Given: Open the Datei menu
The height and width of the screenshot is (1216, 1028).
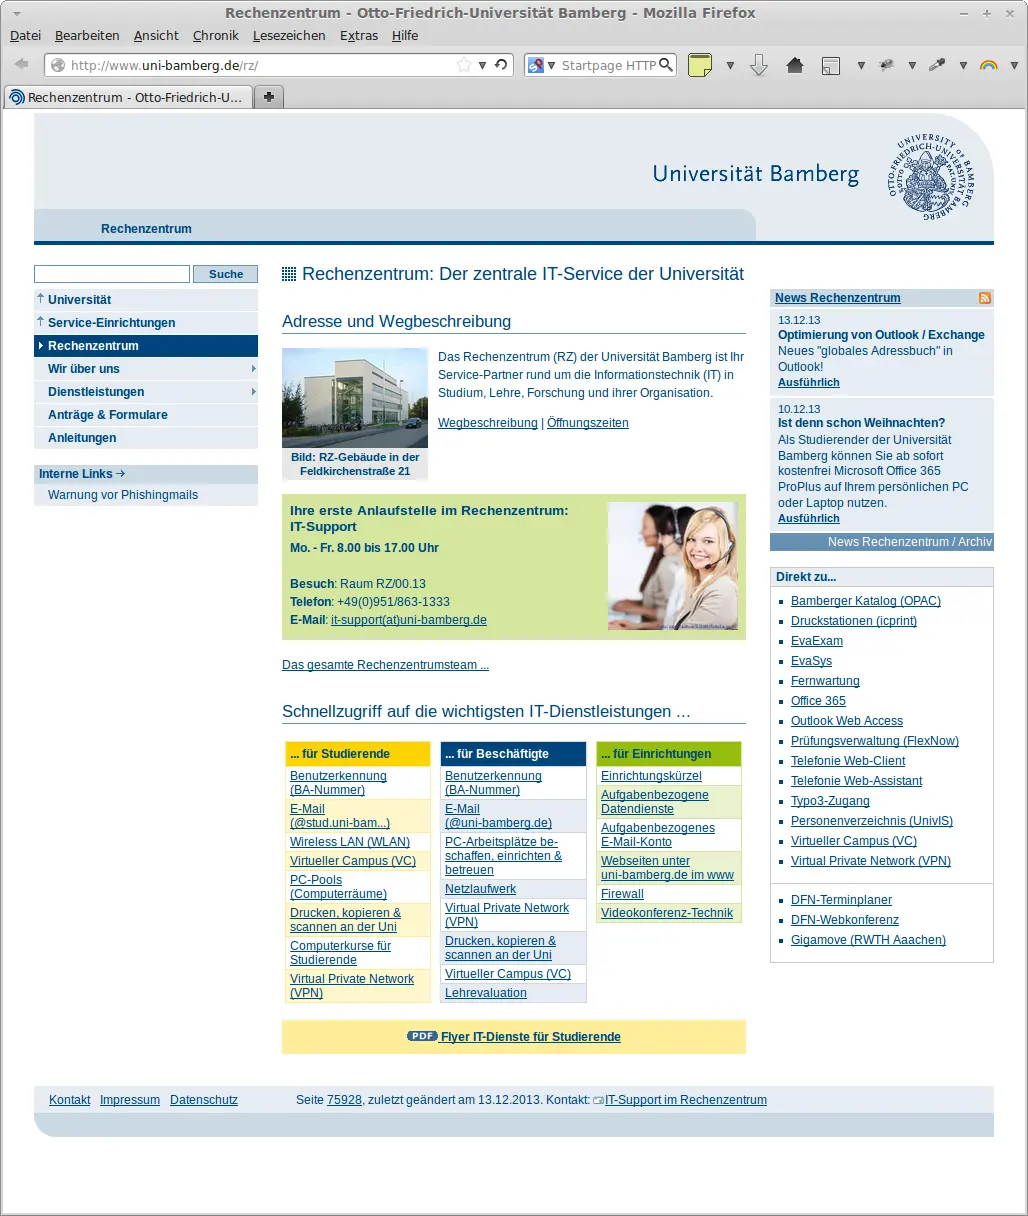Looking at the screenshot, I should coord(25,35).
